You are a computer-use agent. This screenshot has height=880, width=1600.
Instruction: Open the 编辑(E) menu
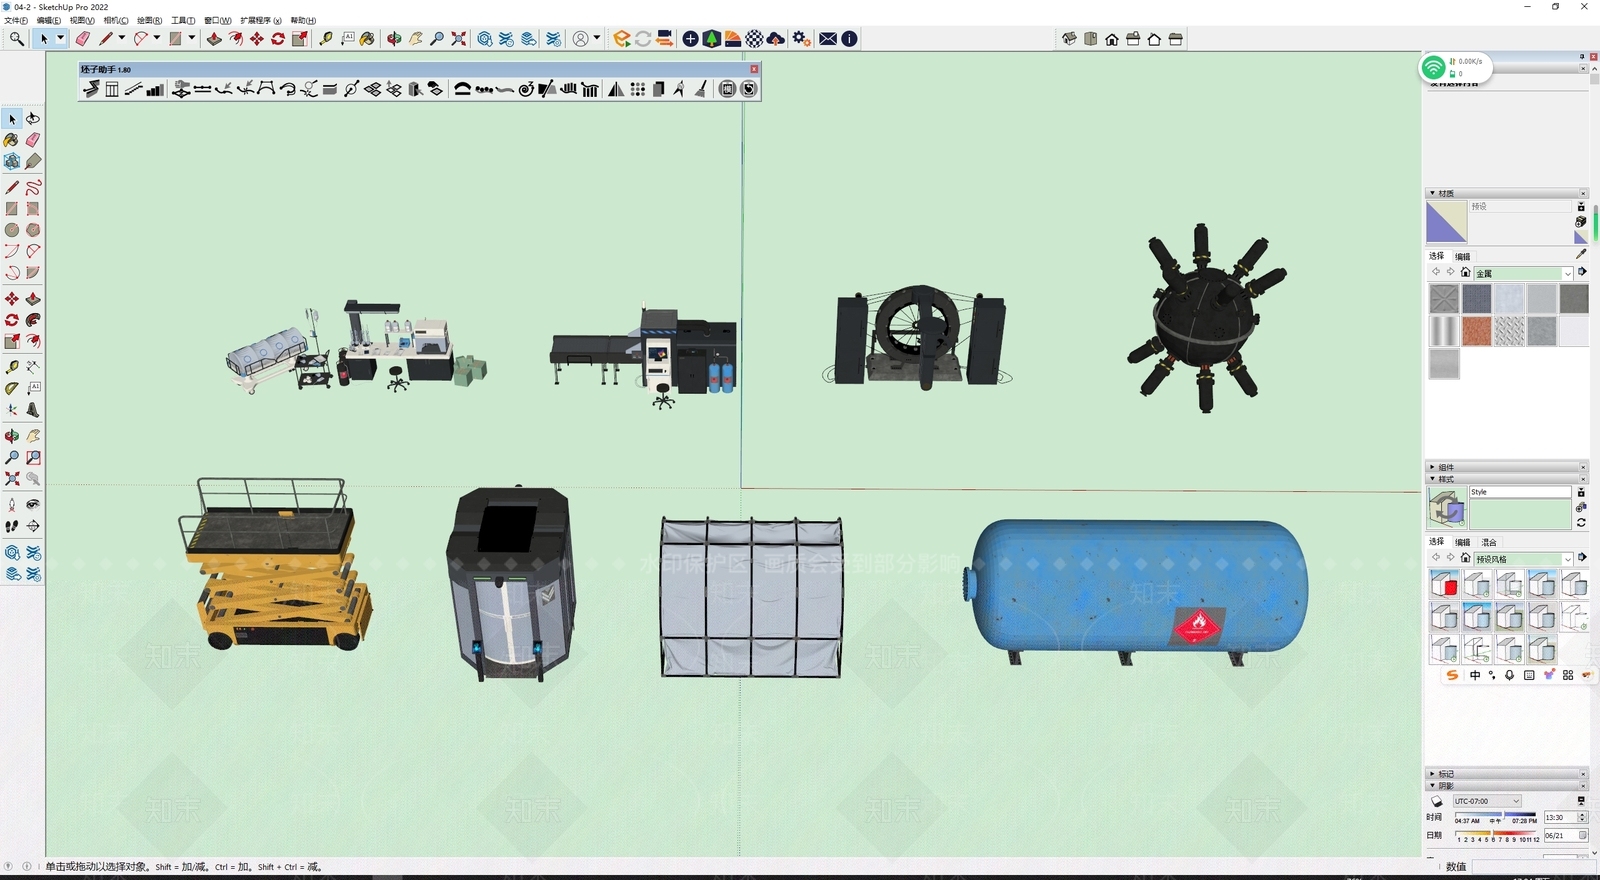[x=49, y=20]
